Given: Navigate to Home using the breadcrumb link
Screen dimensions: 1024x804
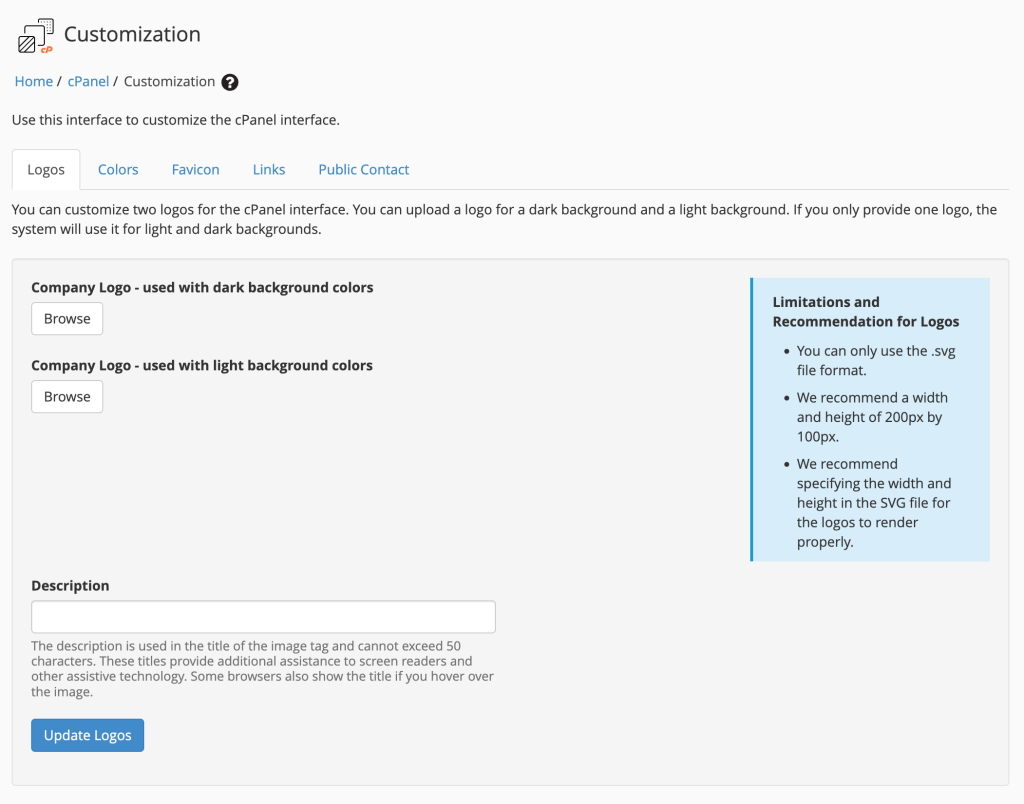Looking at the screenshot, I should (33, 81).
